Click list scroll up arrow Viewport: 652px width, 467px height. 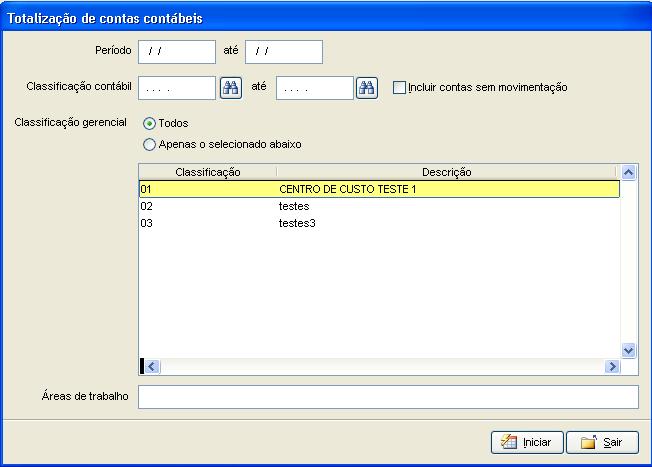[x=628, y=172]
